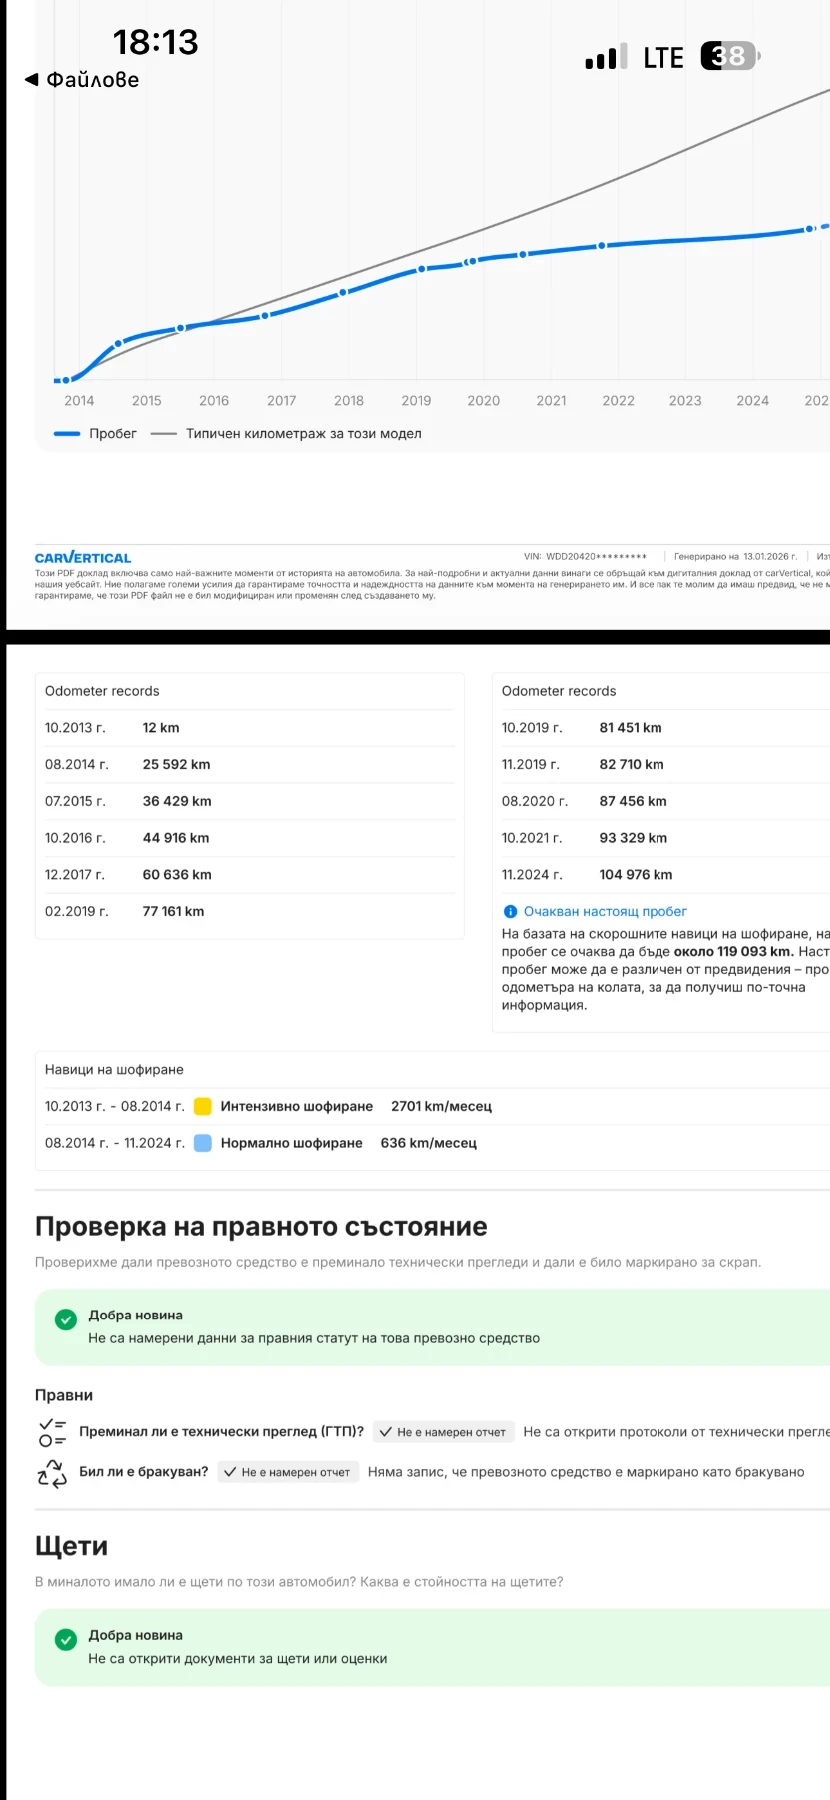Click the 2019 data point on mileage line
This screenshot has height=1800, width=830.
pos(422,269)
